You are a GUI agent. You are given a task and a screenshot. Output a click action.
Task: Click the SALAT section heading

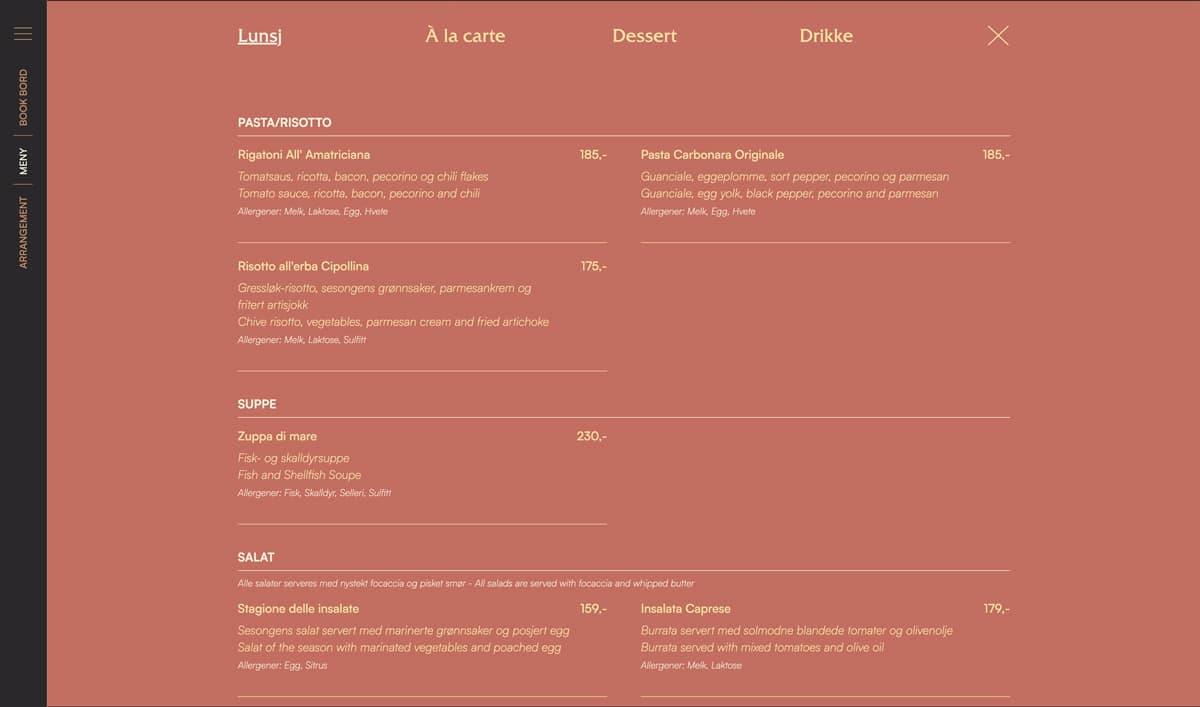tap(256, 558)
